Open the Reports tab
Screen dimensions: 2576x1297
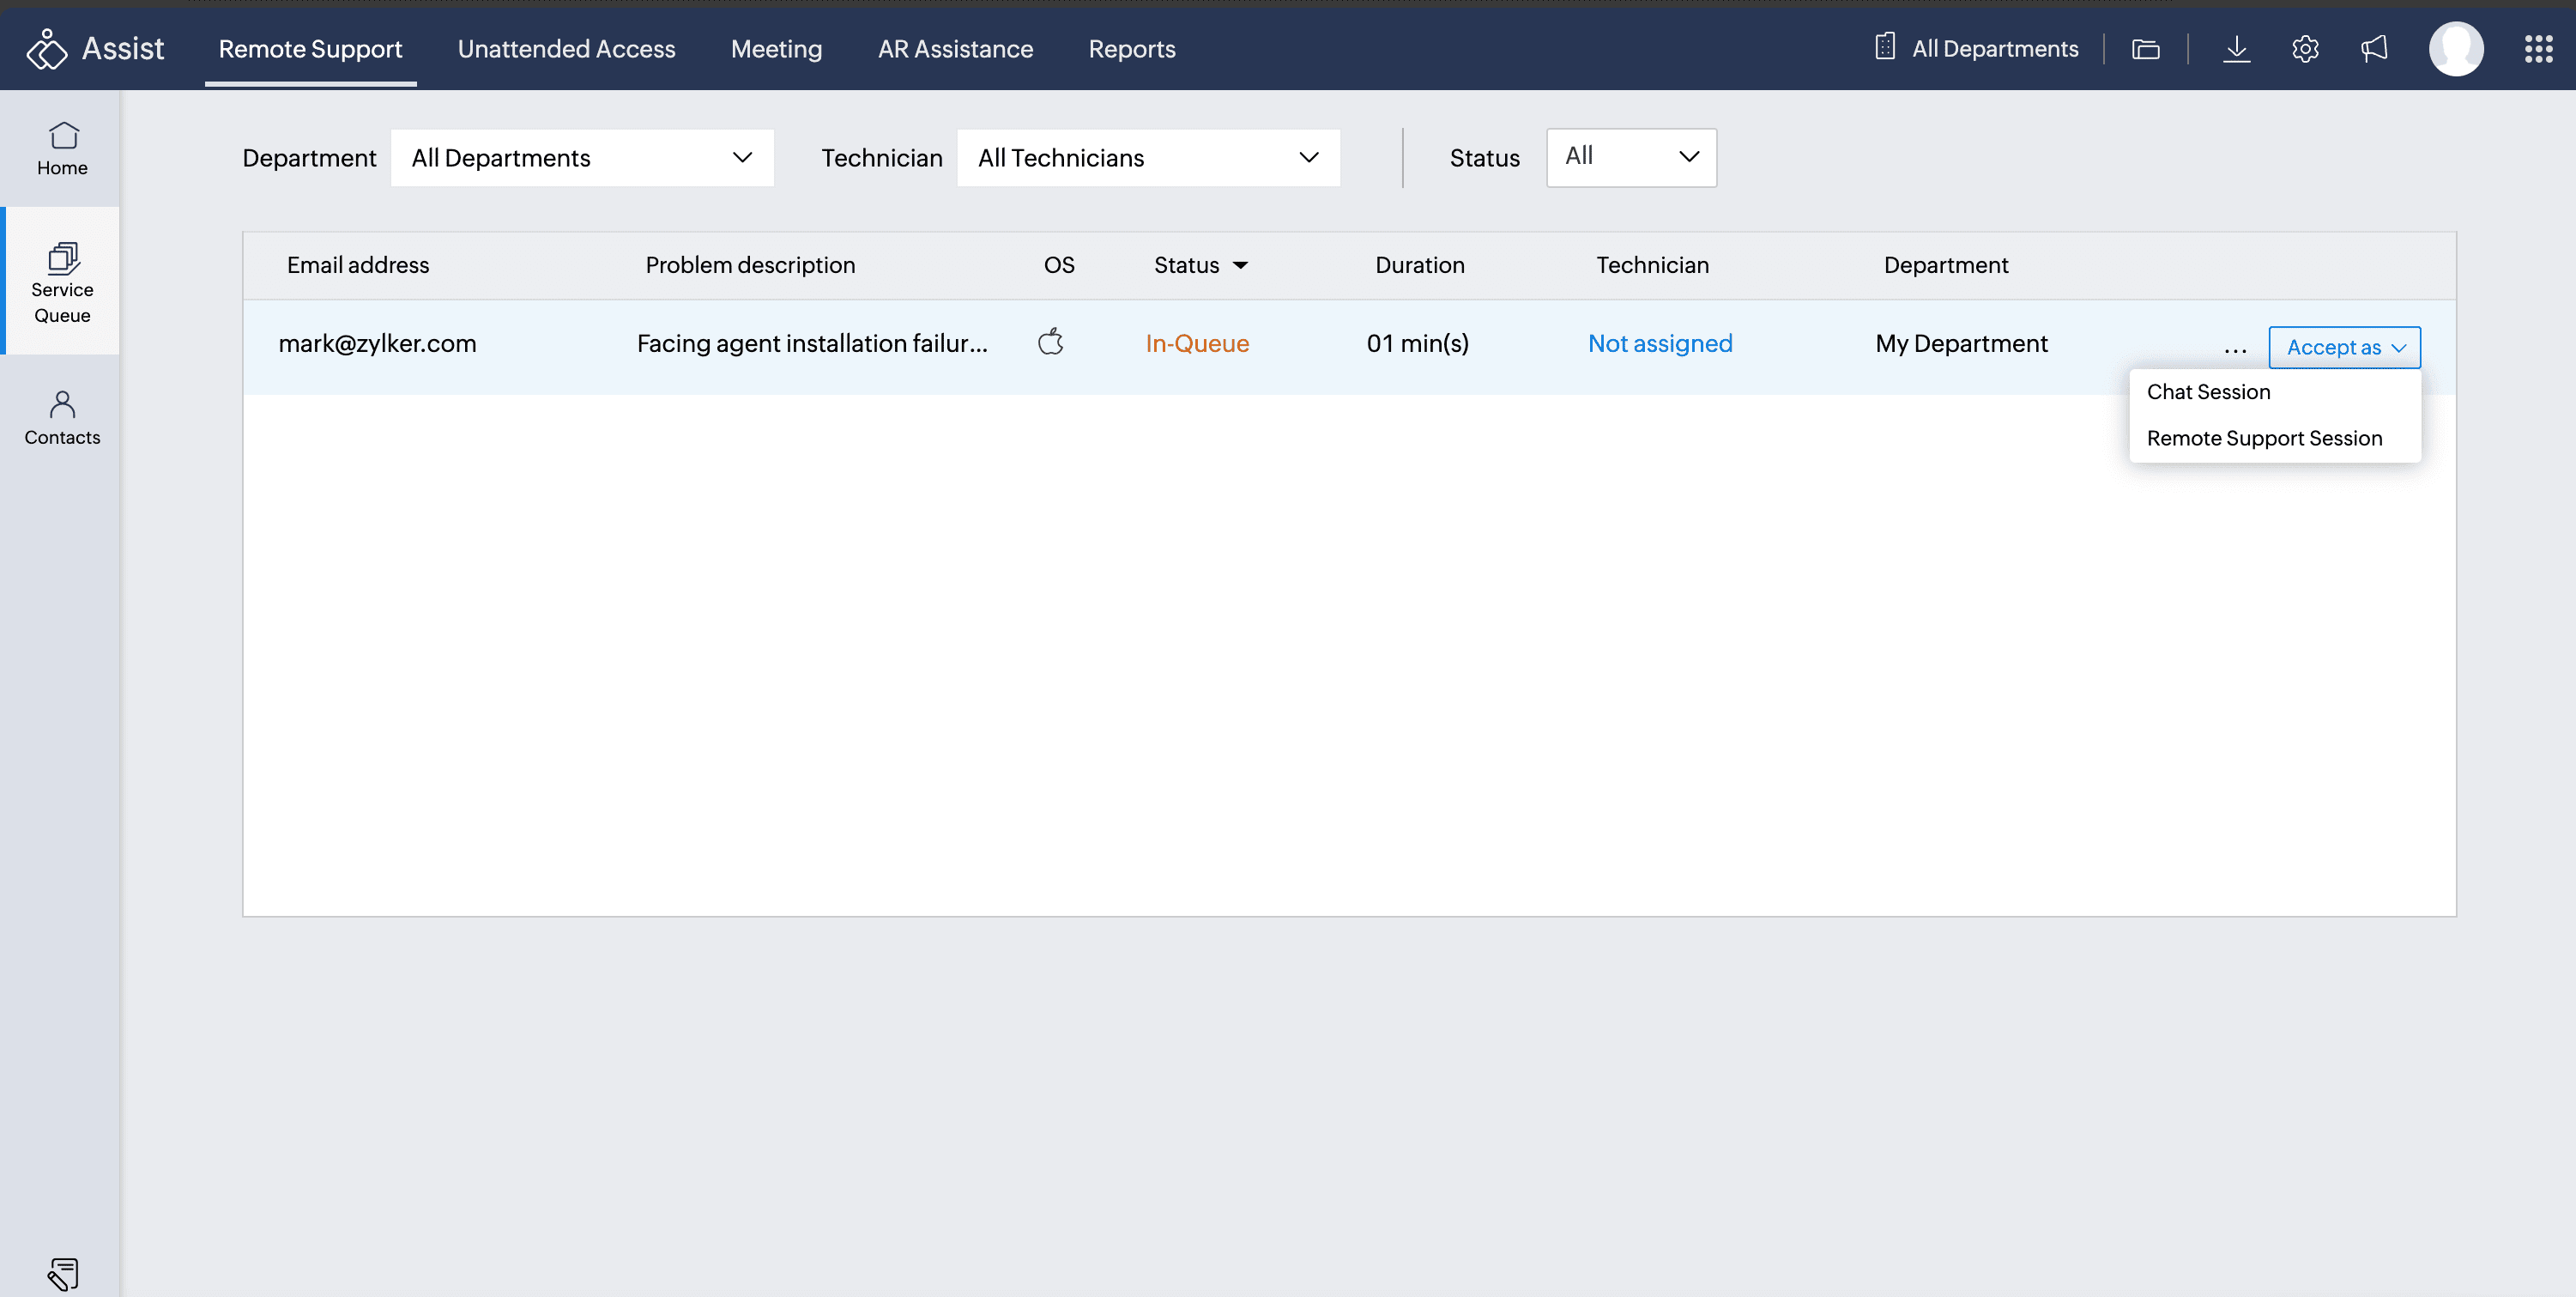click(x=1132, y=48)
